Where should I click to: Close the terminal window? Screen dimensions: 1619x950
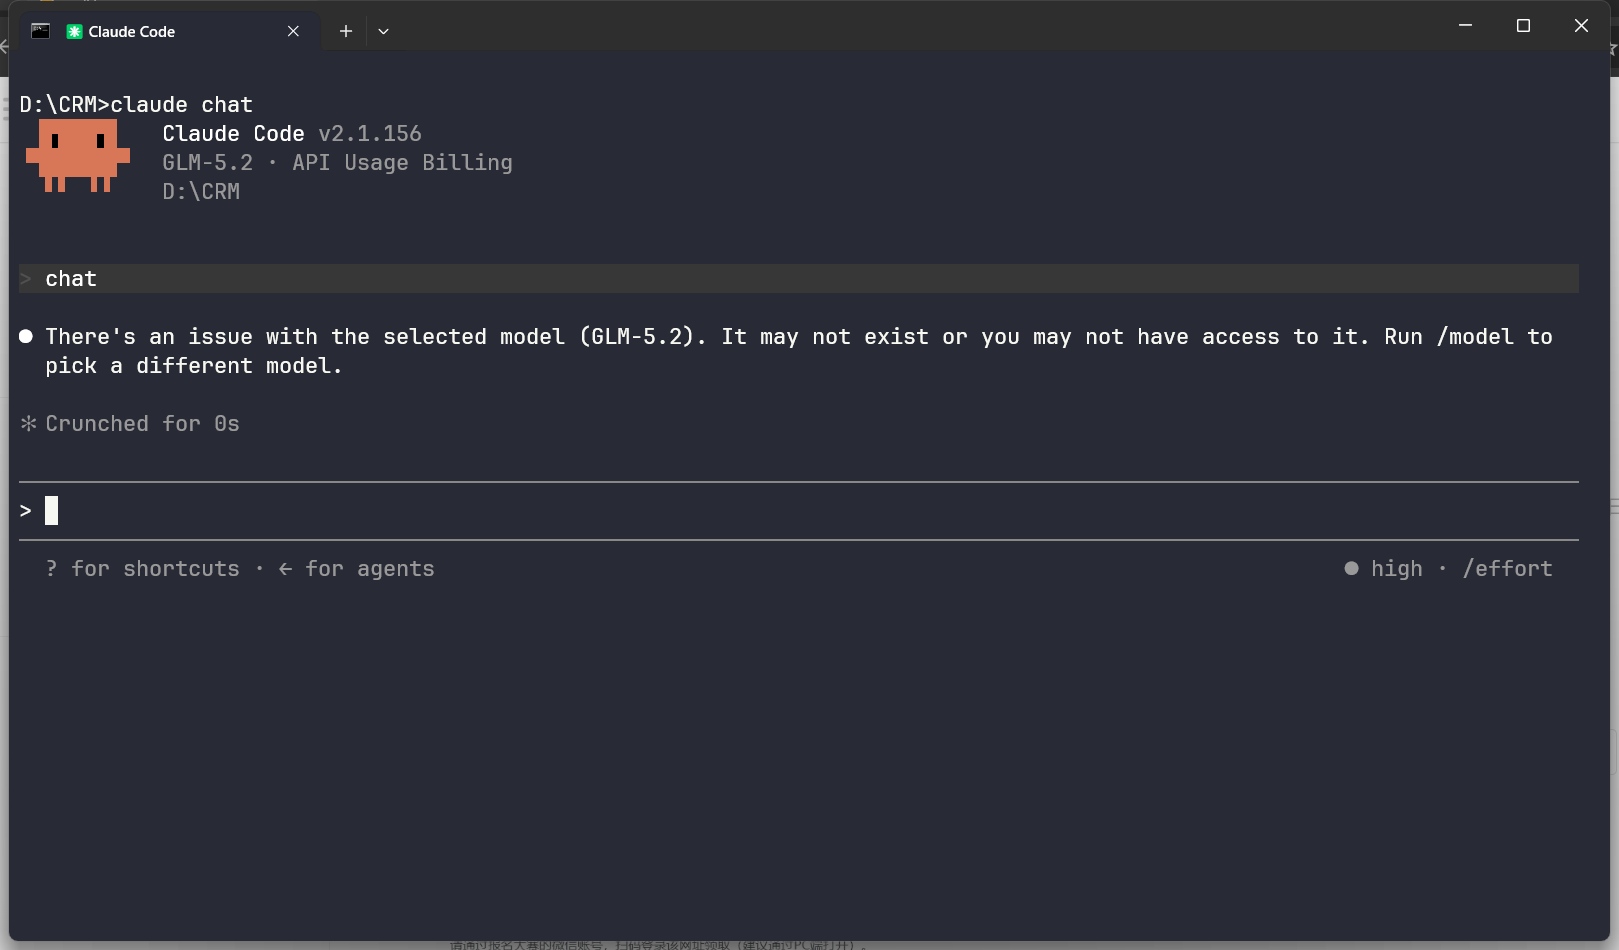click(x=1581, y=25)
